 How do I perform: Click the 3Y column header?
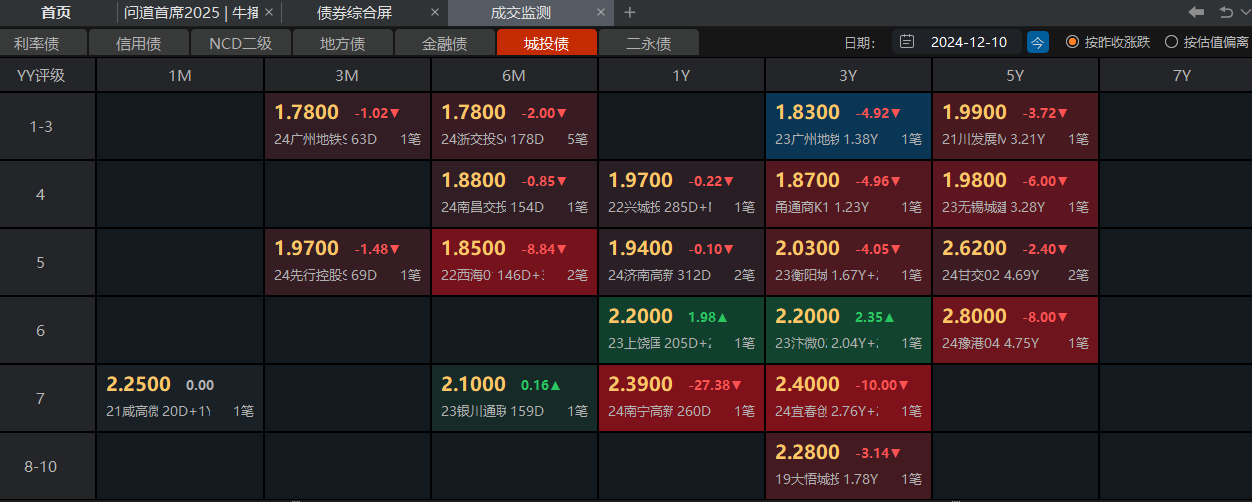click(848, 76)
